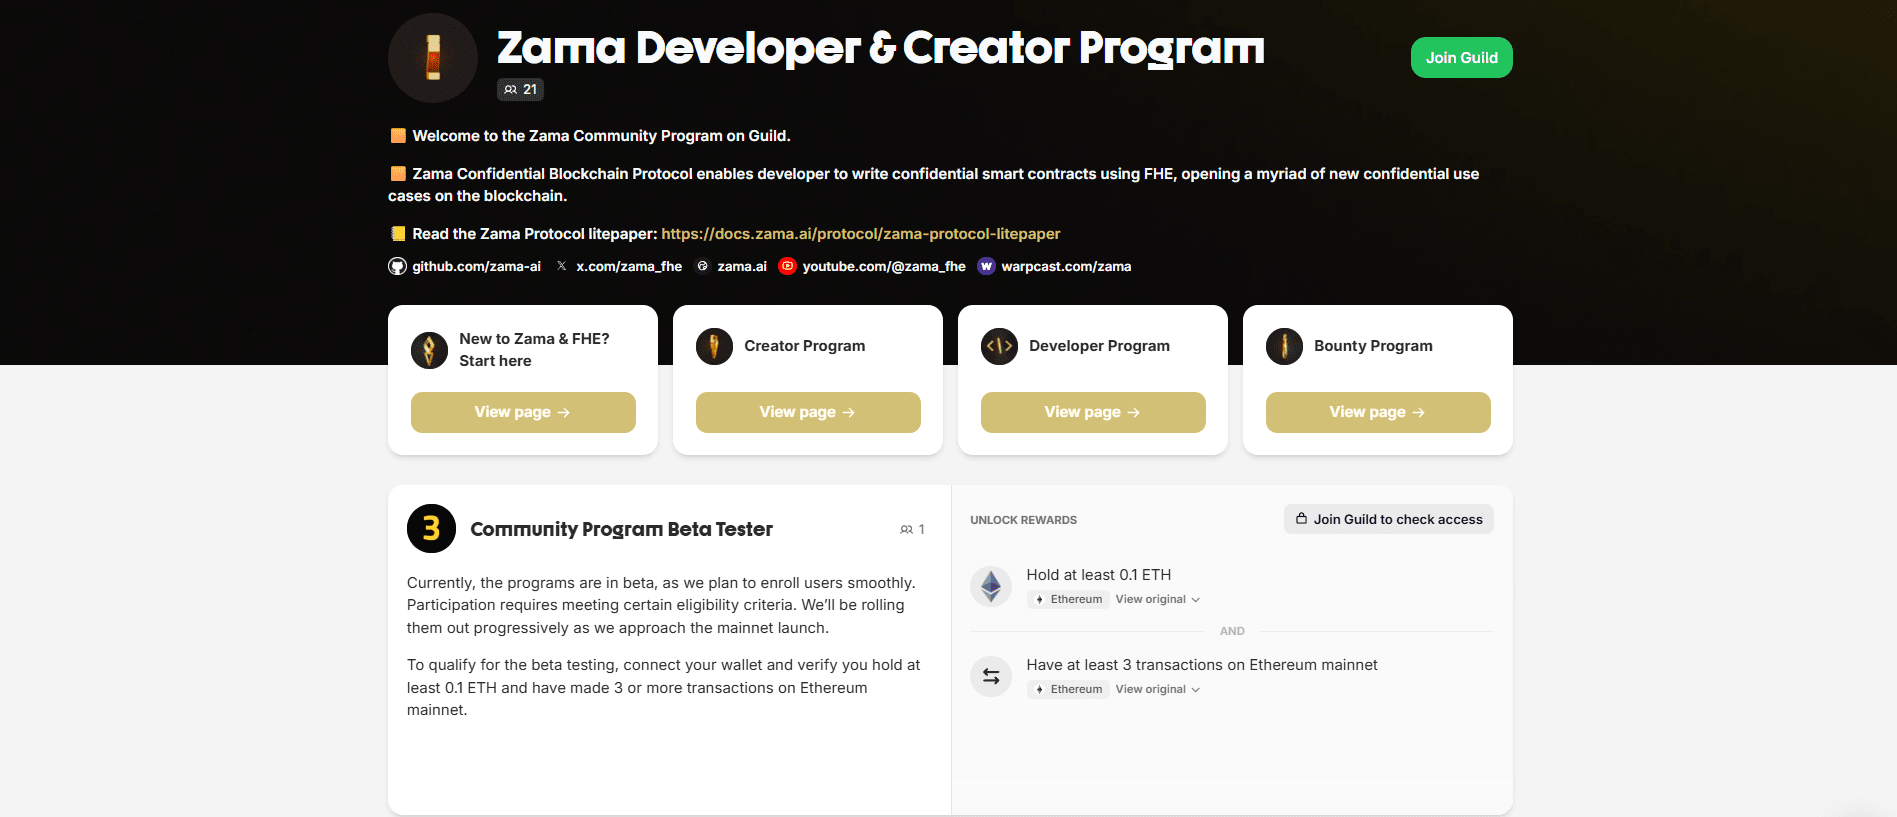
Task: Click the Developer Program code icon
Action: coord(999,346)
